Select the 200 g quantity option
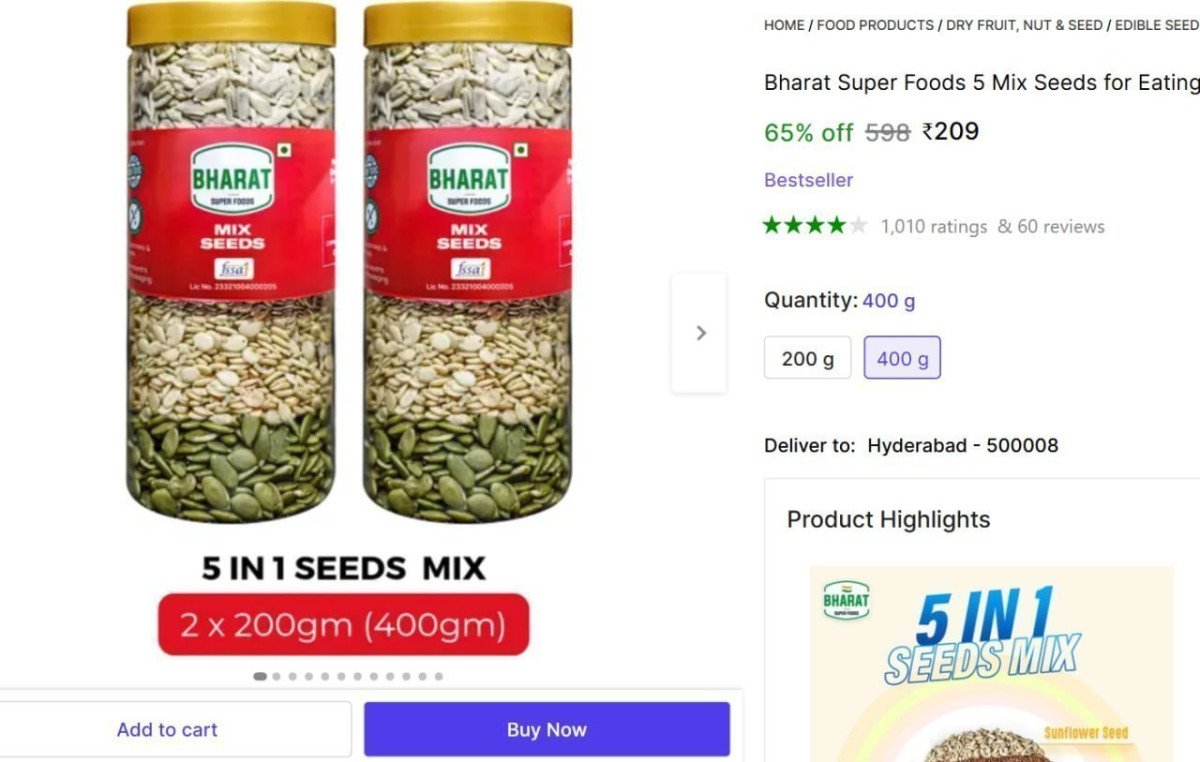Image resolution: width=1200 pixels, height=762 pixels. point(807,358)
